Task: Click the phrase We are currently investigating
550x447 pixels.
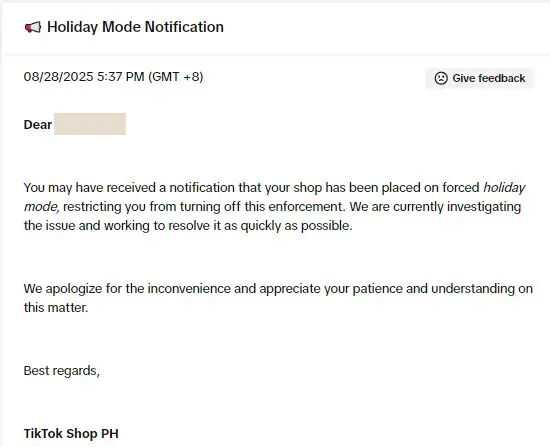Action: pos(435,207)
